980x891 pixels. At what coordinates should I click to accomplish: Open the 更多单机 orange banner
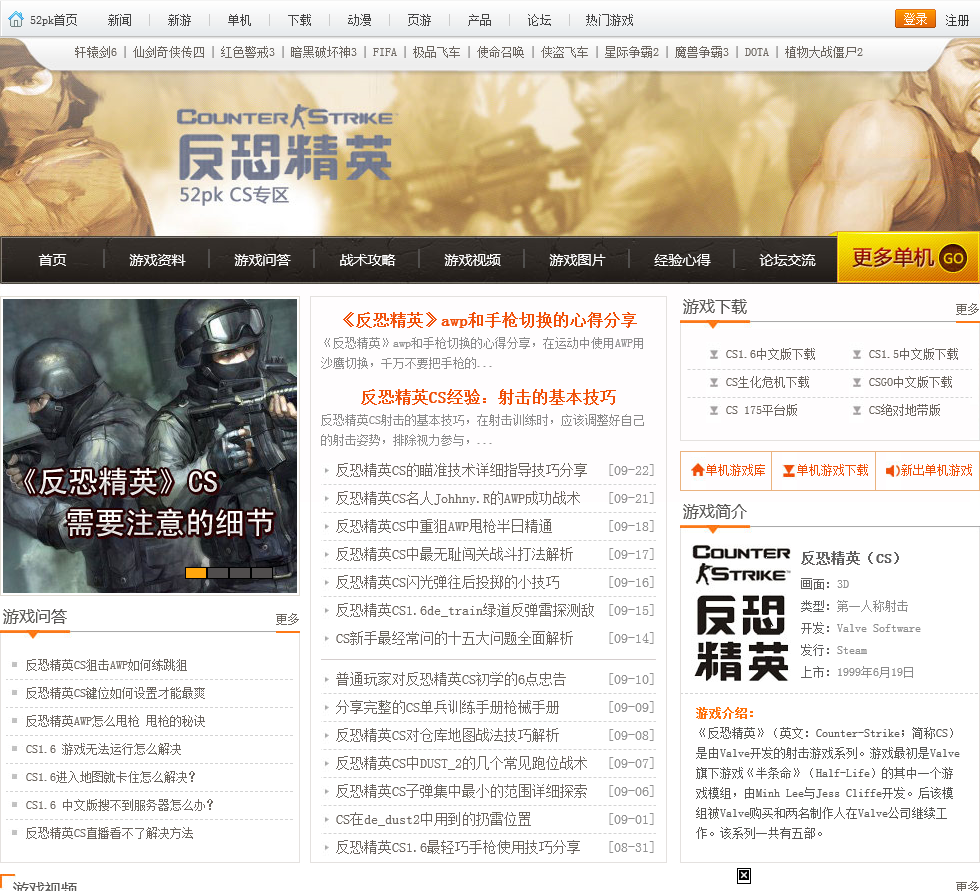[908, 257]
